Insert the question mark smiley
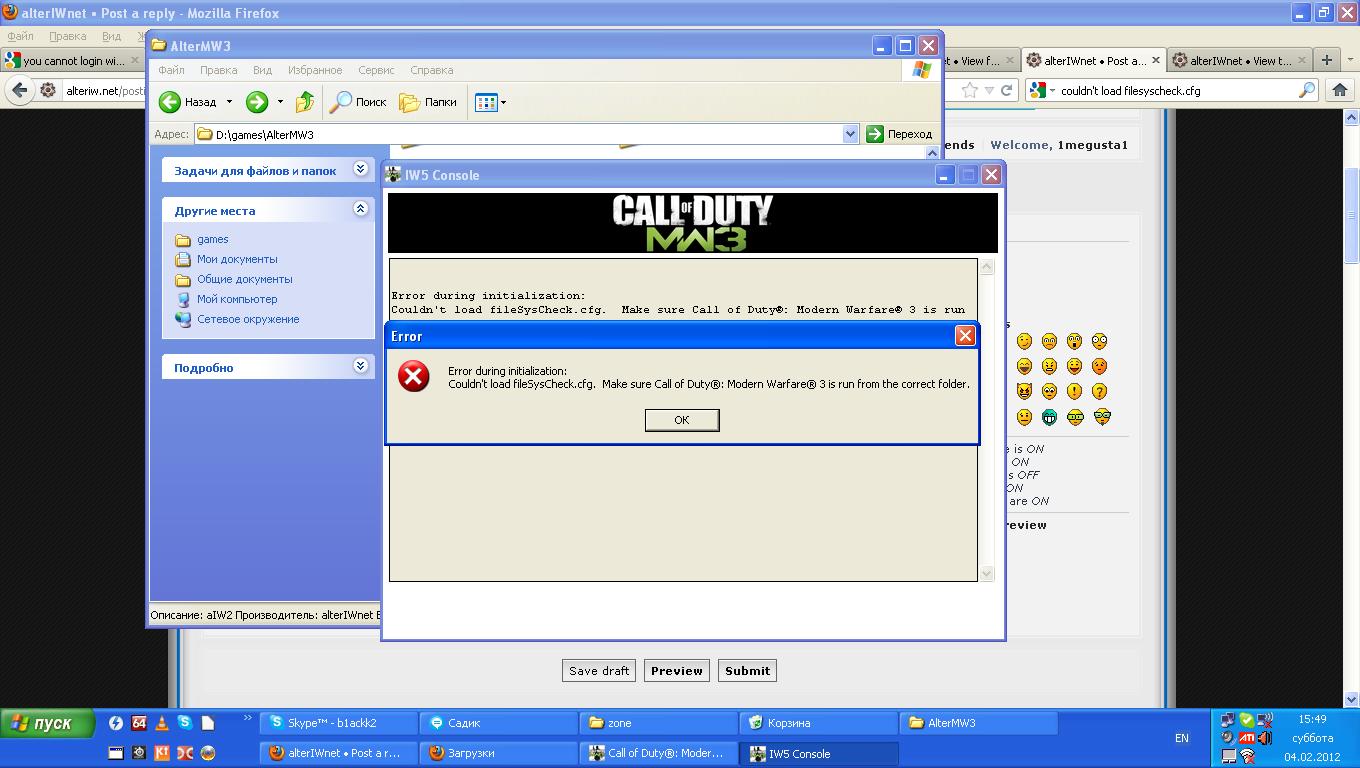 tap(1099, 391)
